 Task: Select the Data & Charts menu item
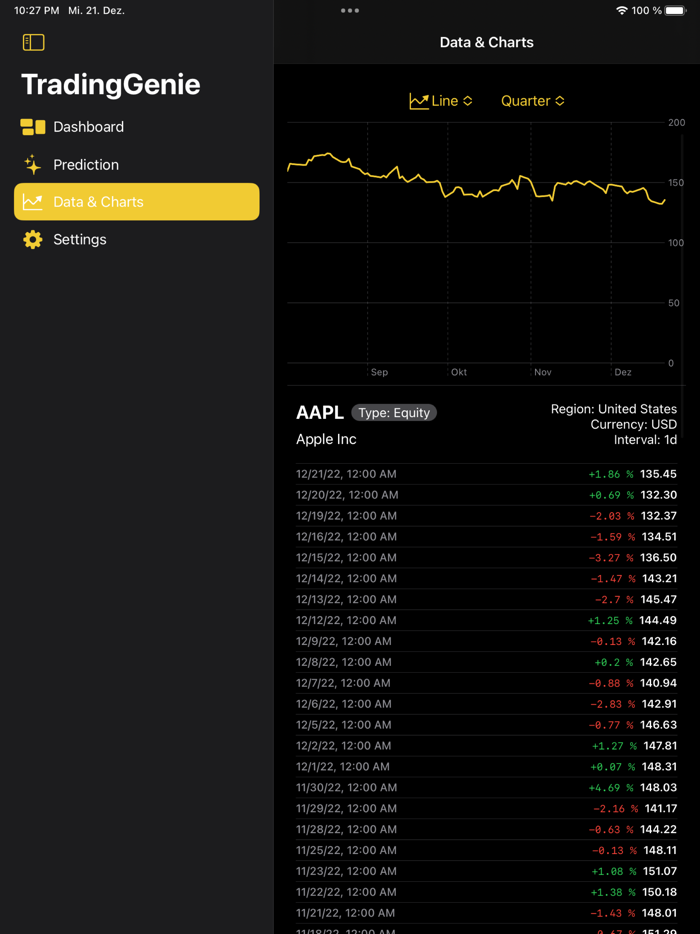136,201
